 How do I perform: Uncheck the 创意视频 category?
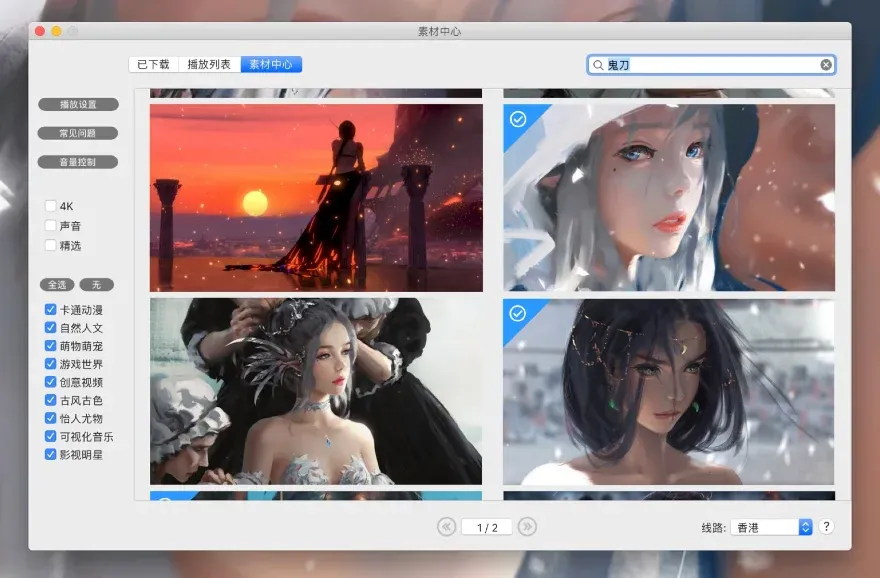(x=51, y=382)
